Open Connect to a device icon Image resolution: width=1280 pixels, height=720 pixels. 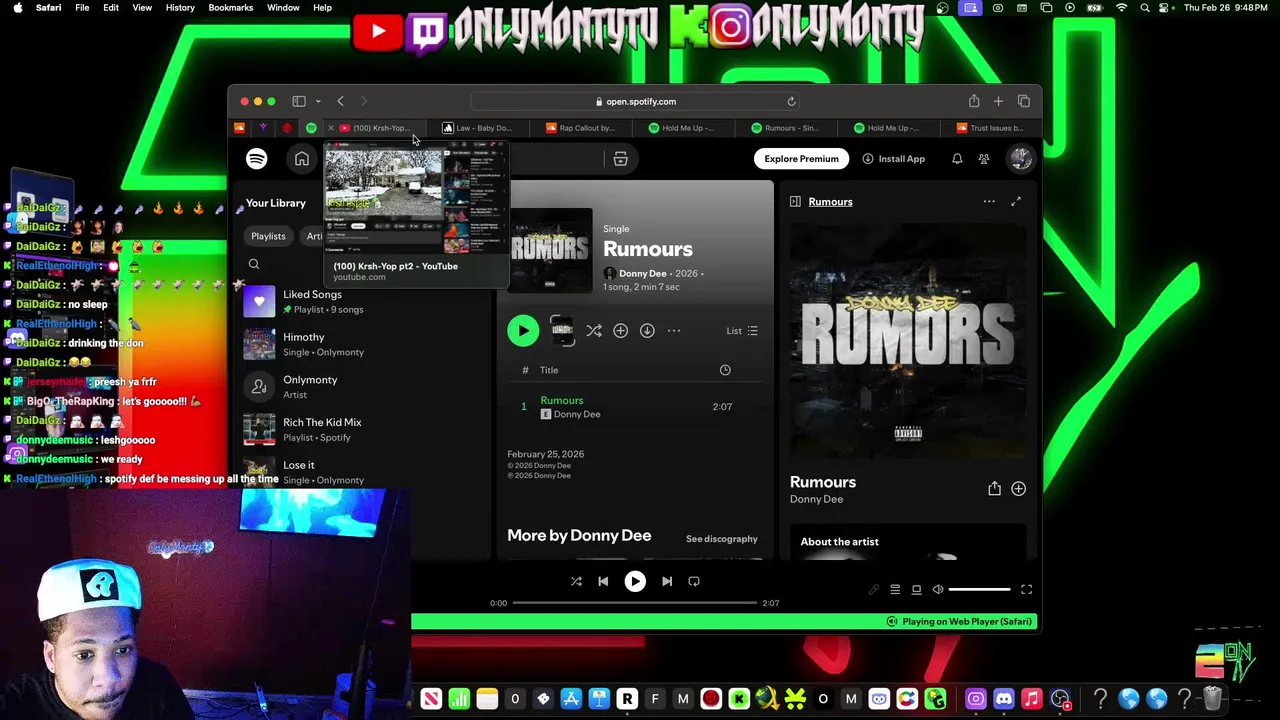click(916, 590)
